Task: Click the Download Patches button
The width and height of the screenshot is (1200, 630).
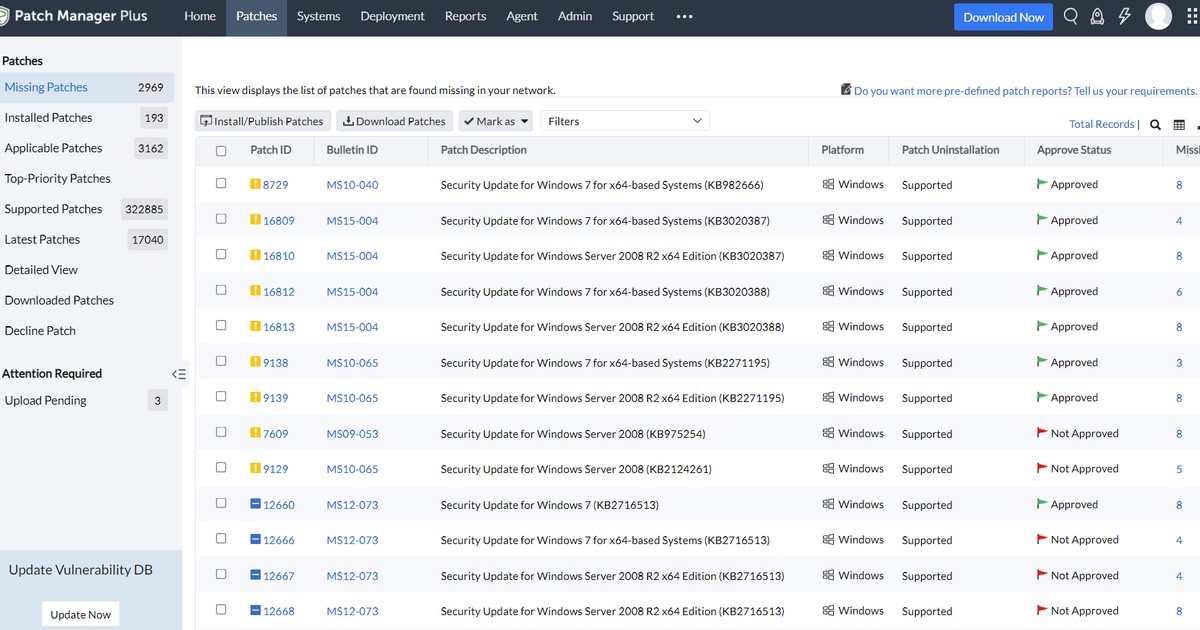Action: coord(394,121)
